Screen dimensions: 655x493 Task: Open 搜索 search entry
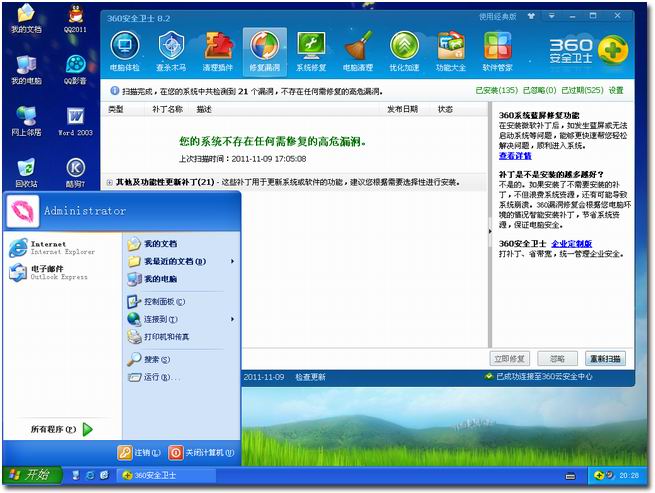point(149,359)
